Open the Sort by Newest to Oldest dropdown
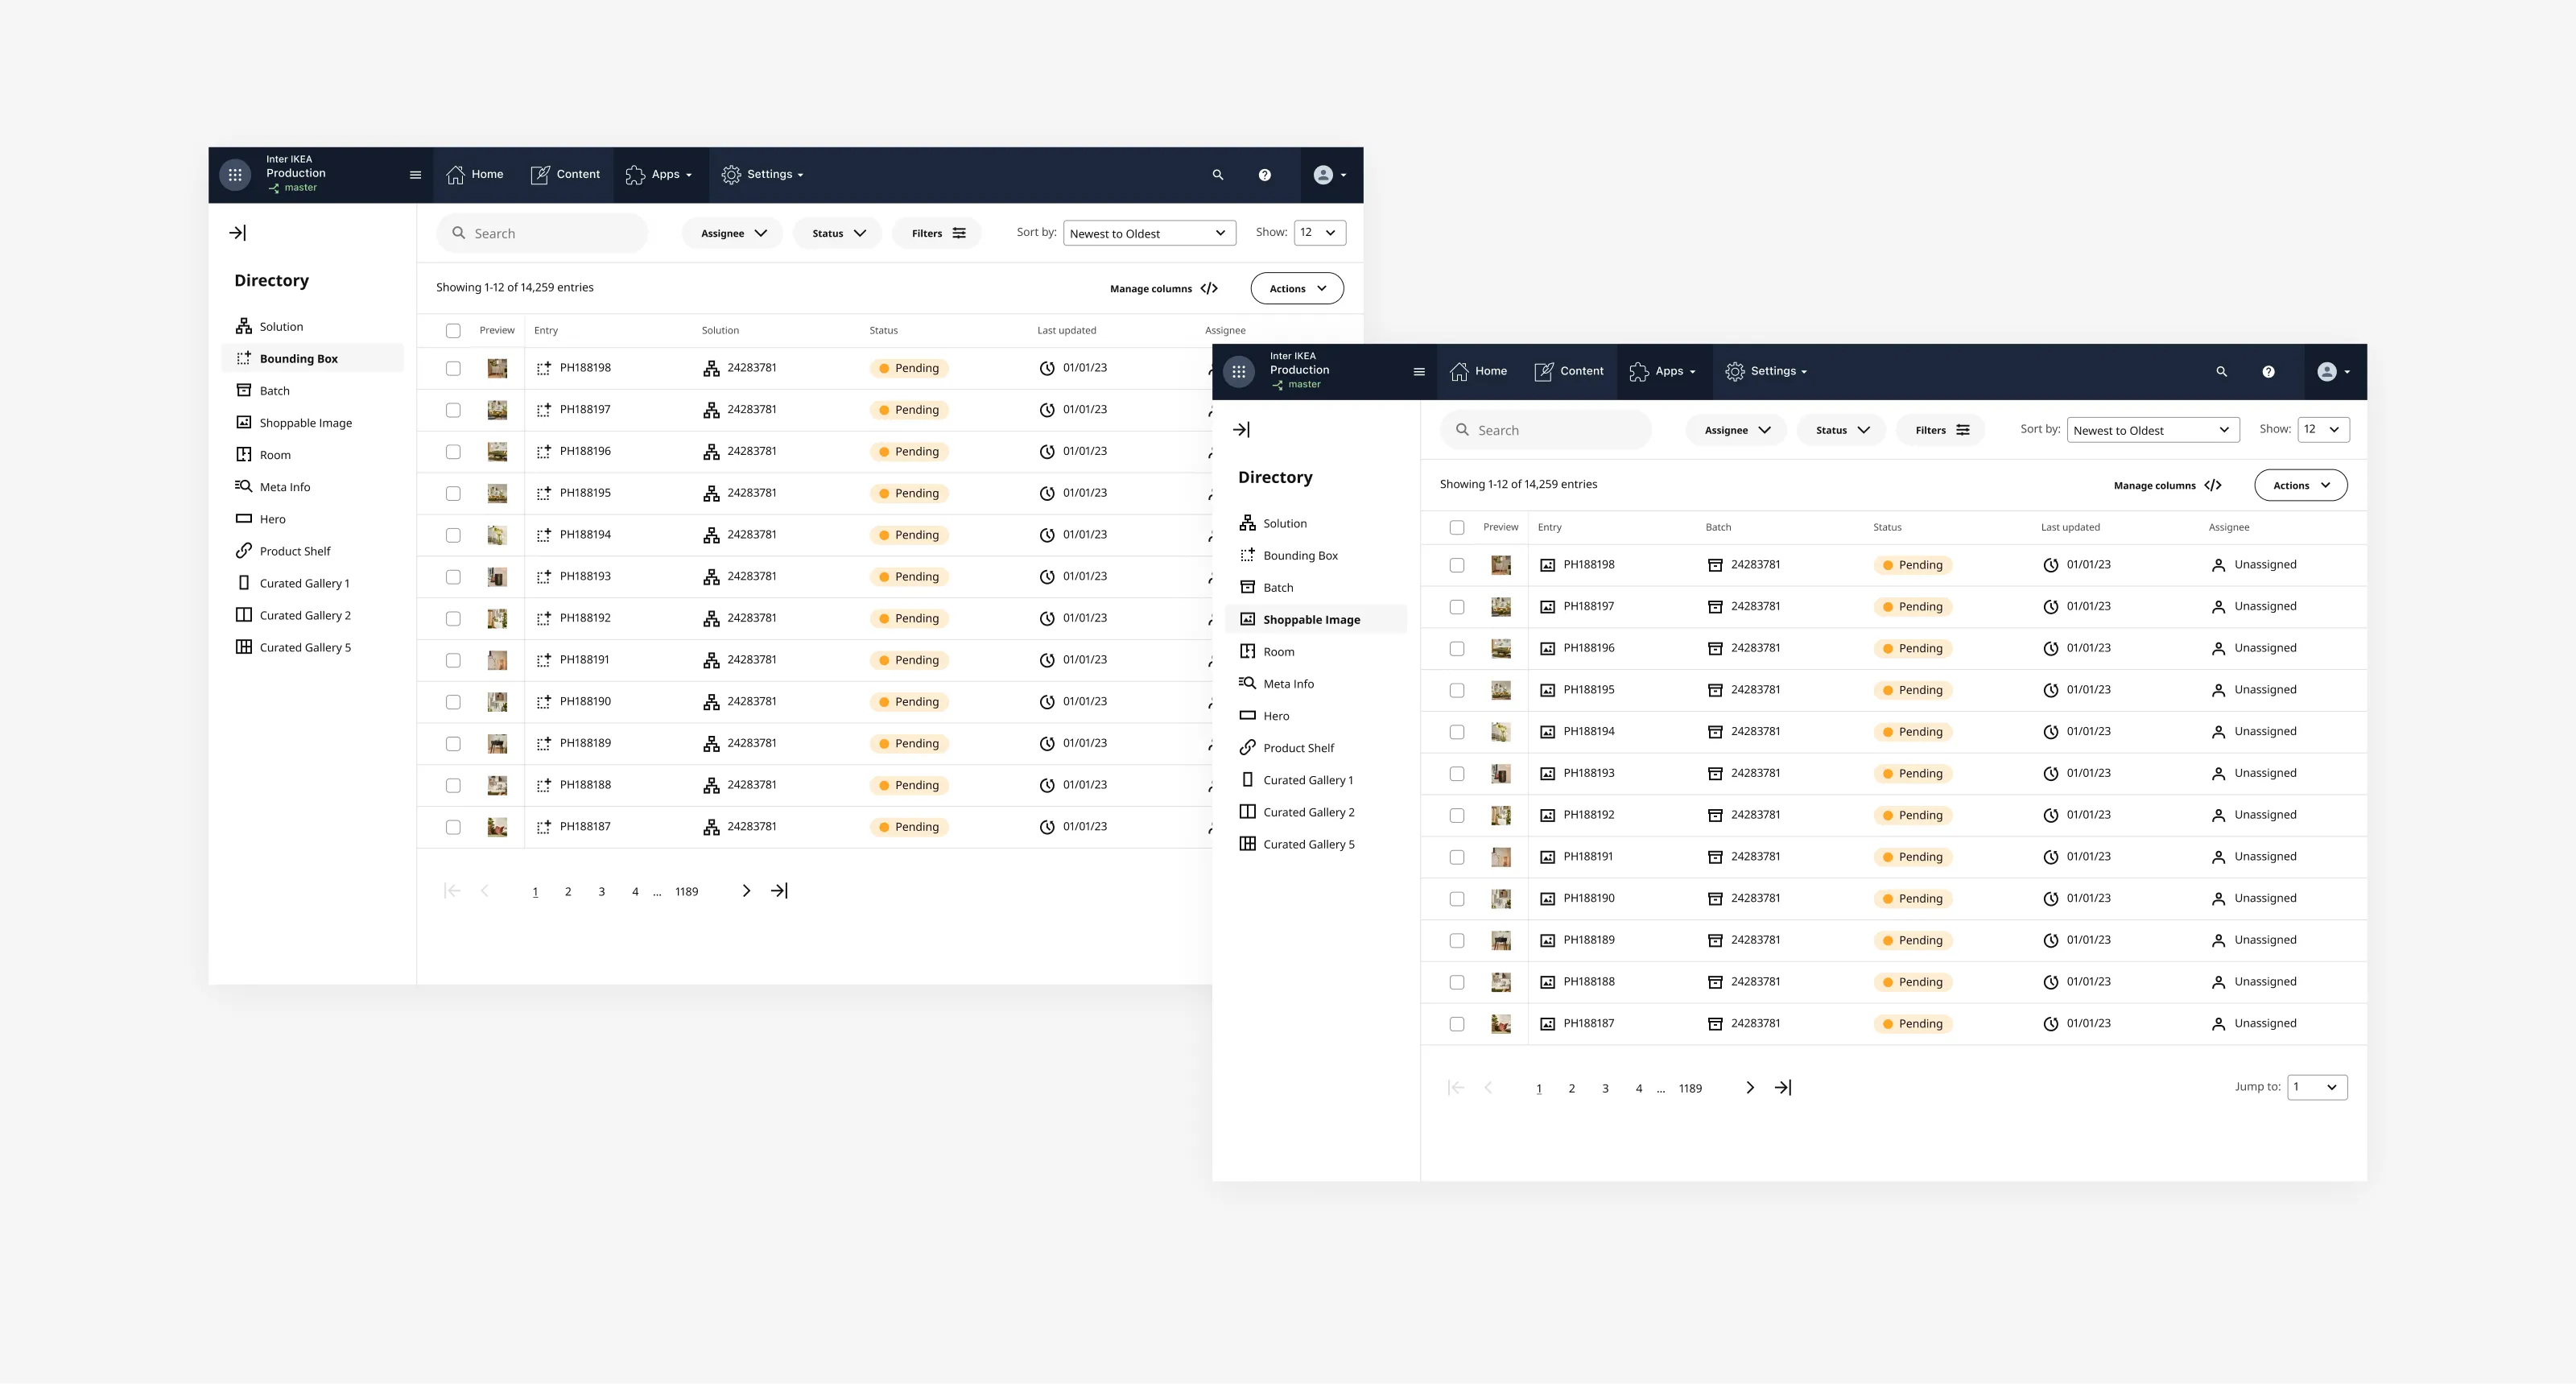The width and height of the screenshot is (2576, 1384). pyautogui.click(x=2152, y=429)
